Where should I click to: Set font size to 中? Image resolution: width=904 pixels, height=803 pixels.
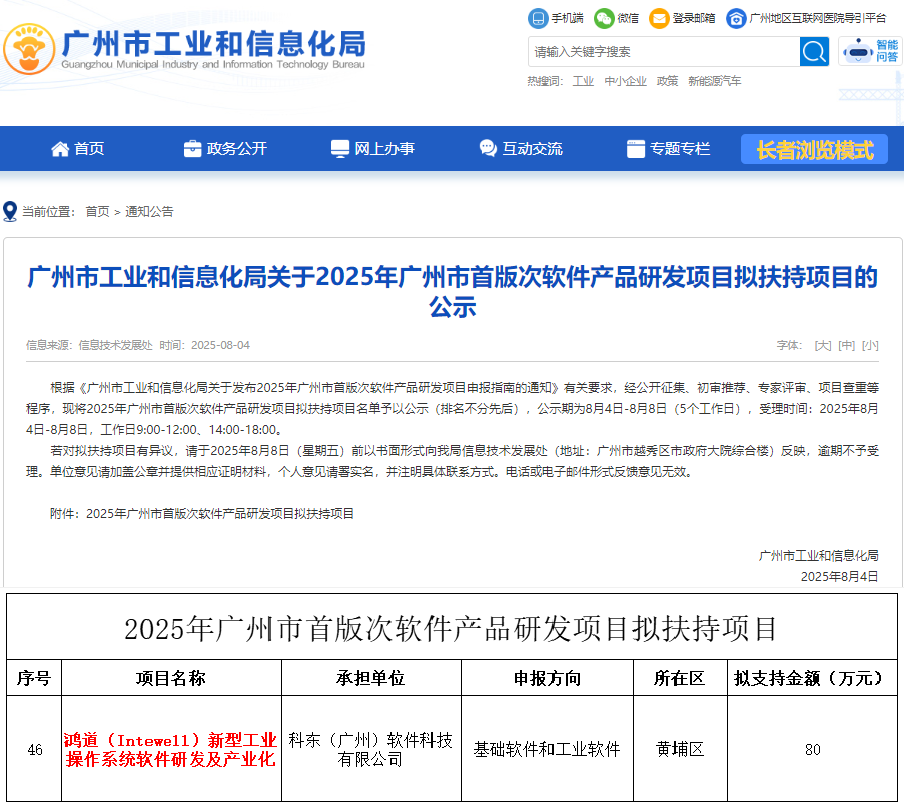point(846,345)
